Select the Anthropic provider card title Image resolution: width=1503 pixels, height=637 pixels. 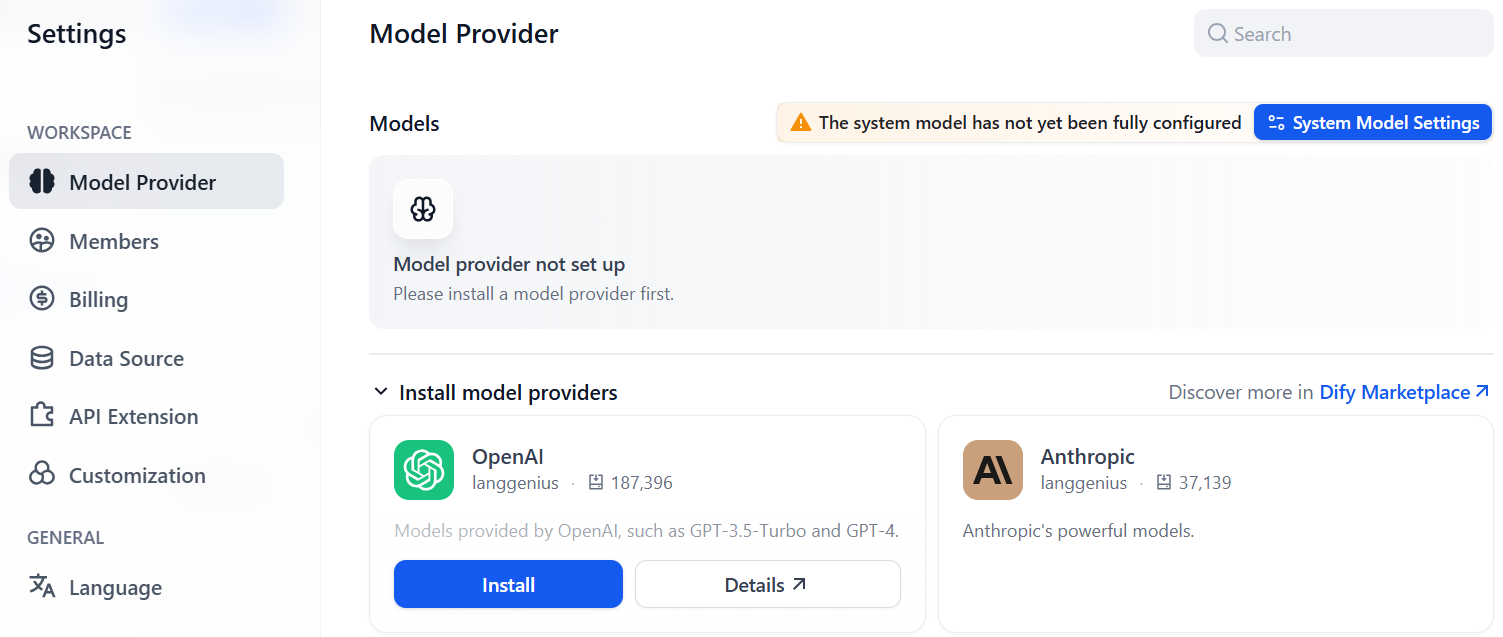[1088, 457]
